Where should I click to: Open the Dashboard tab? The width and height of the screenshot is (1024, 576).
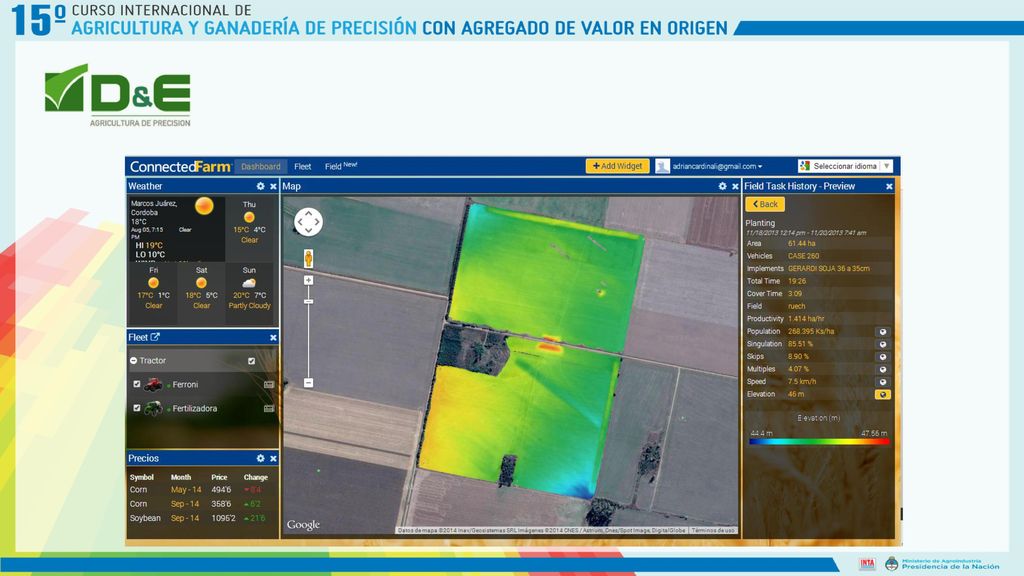[x=261, y=167]
